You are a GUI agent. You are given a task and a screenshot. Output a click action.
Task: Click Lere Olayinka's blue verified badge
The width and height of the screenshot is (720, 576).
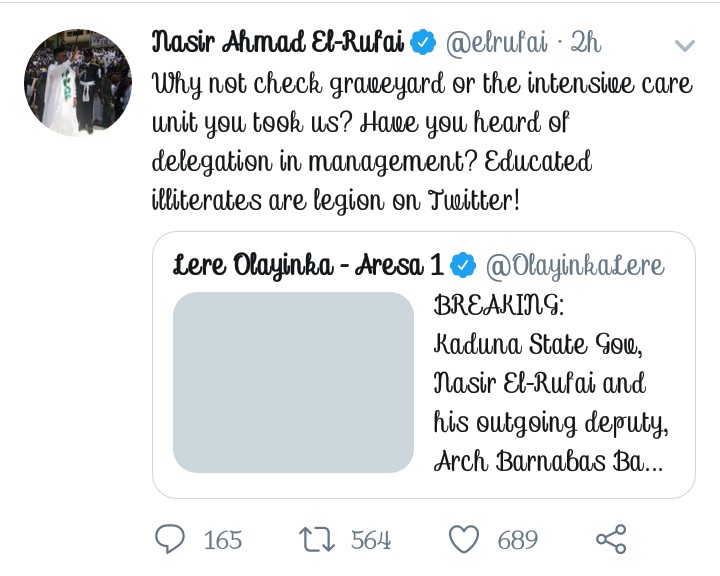point(462,266)
